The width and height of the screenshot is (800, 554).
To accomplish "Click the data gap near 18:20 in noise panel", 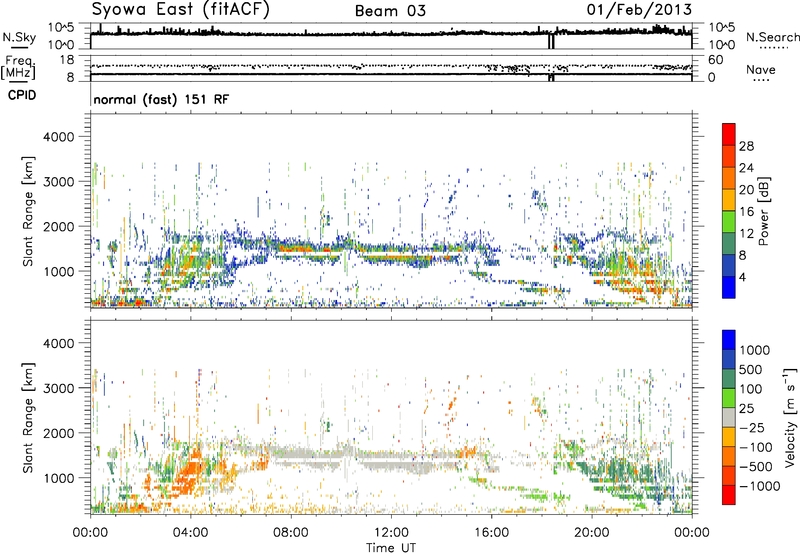I will pos(552,40).
